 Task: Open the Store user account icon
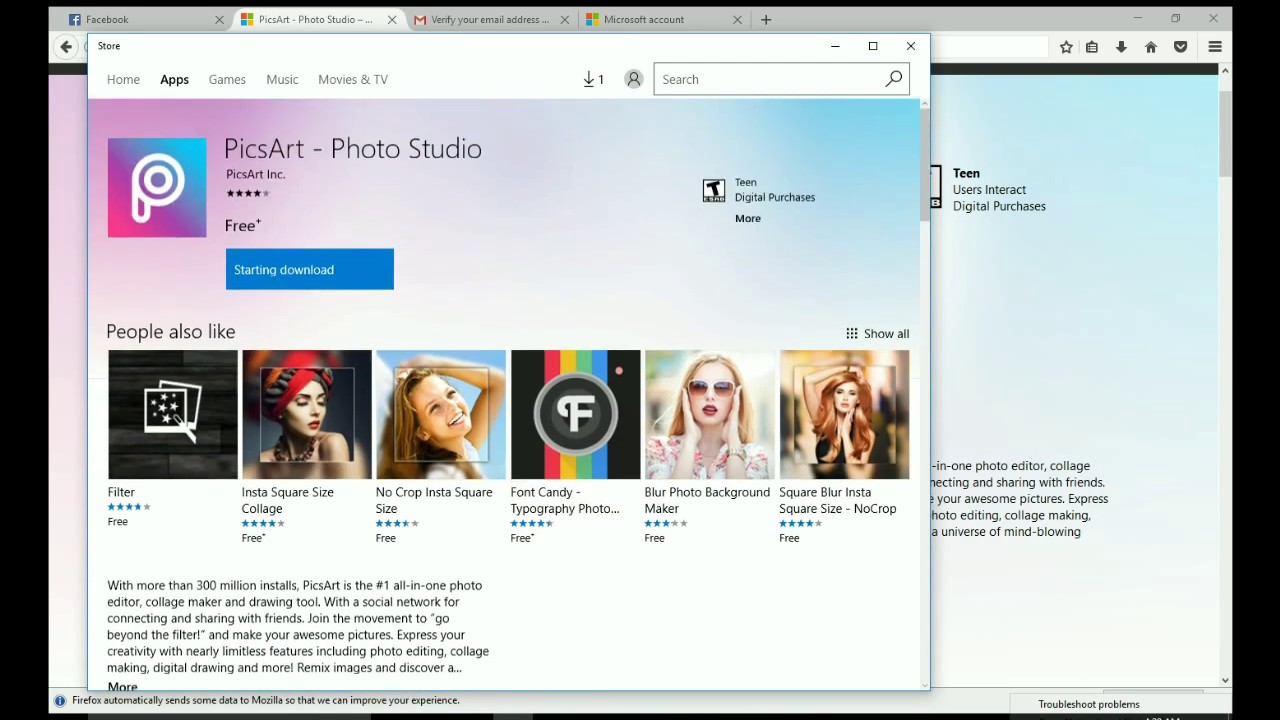point(633,79)
